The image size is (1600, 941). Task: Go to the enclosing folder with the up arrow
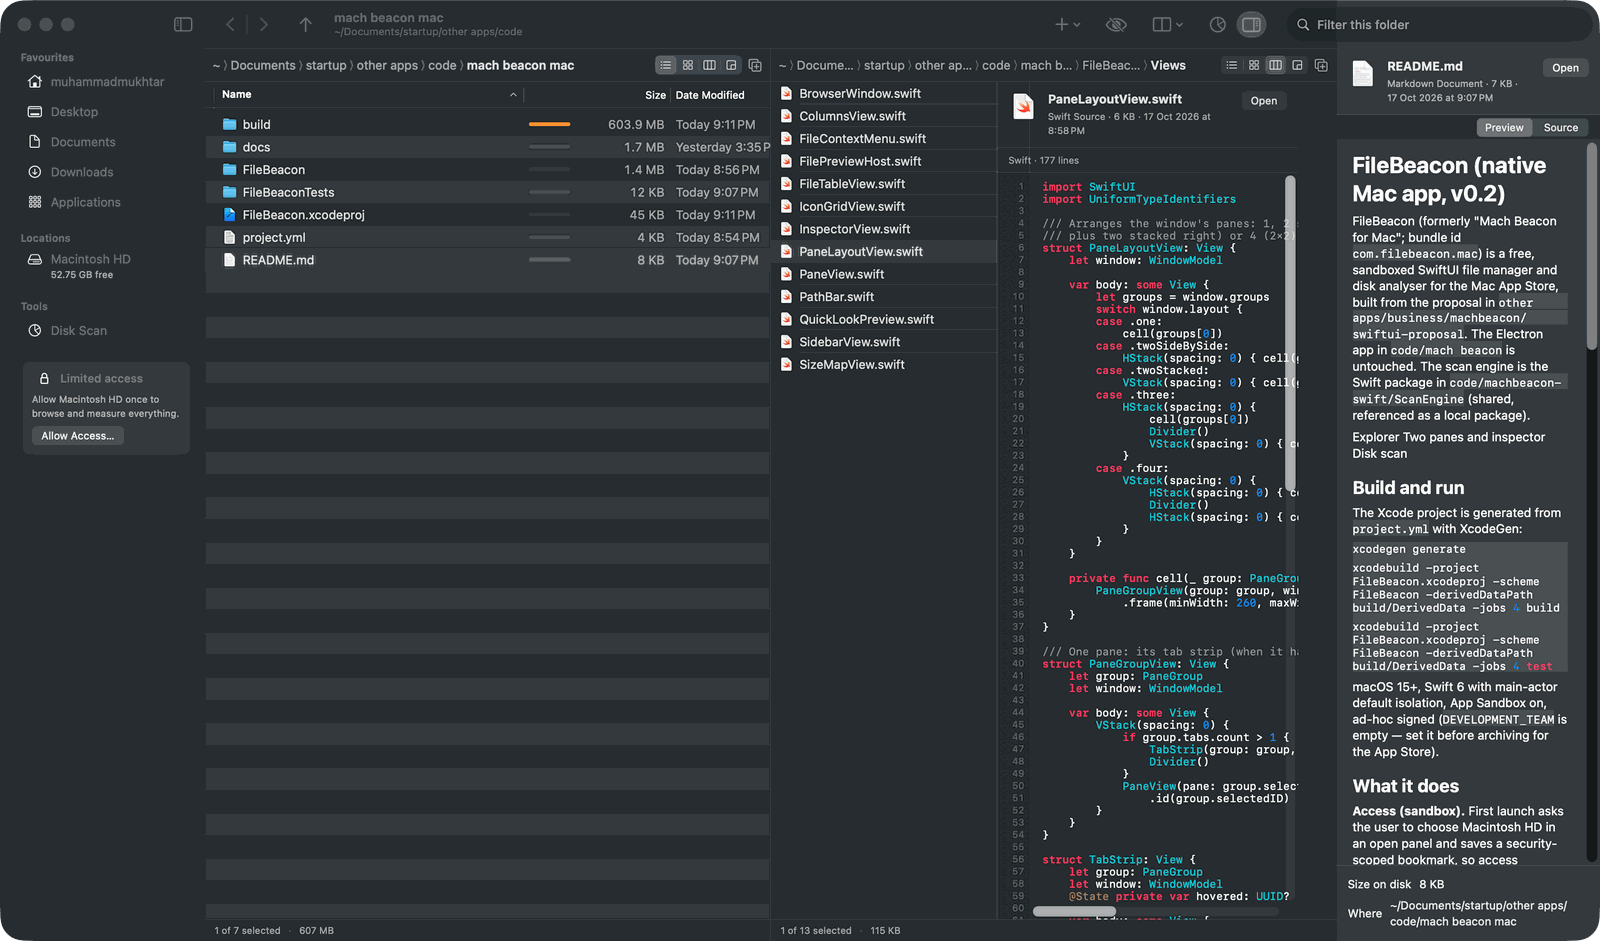pos(305,24)
